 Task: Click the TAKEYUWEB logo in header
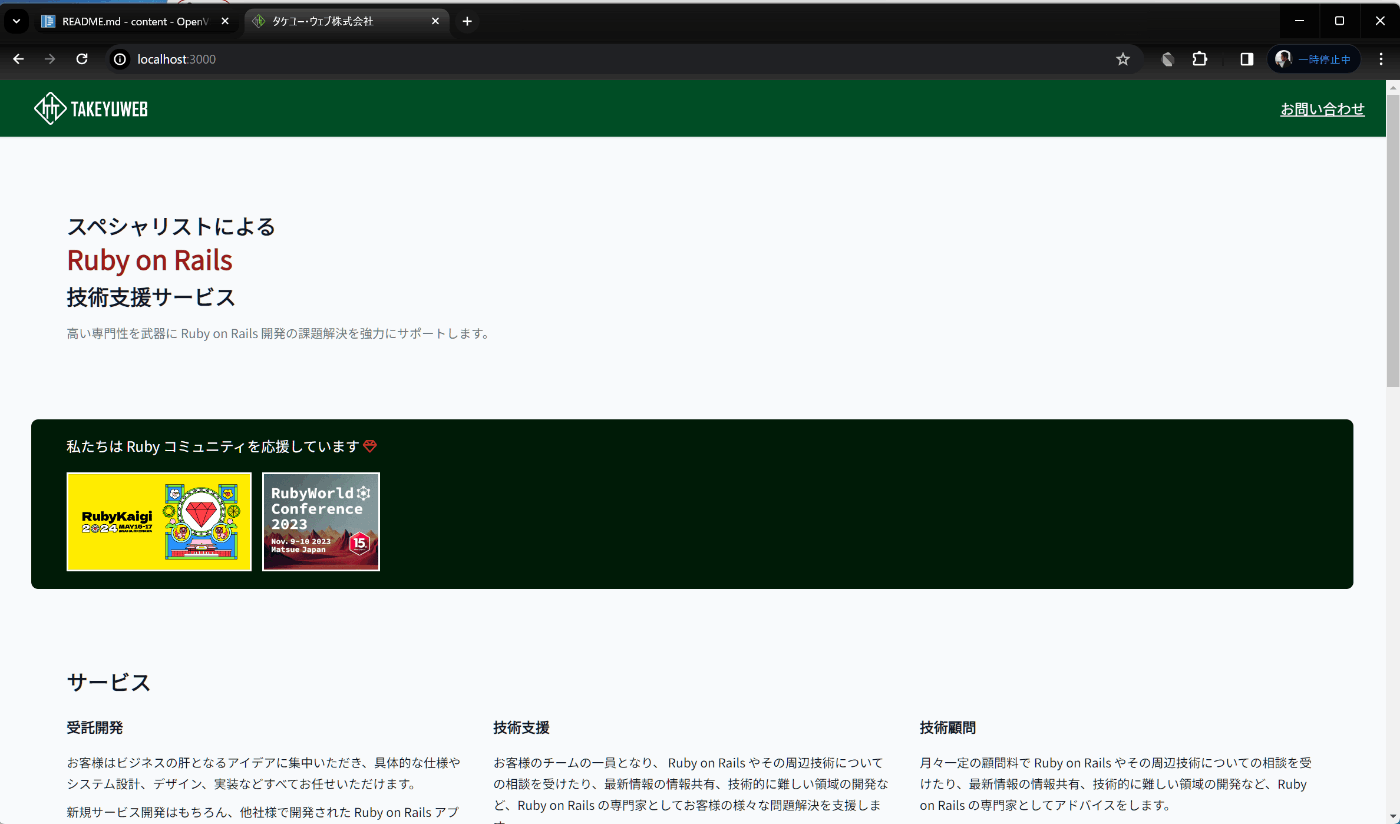click(91, 108)
